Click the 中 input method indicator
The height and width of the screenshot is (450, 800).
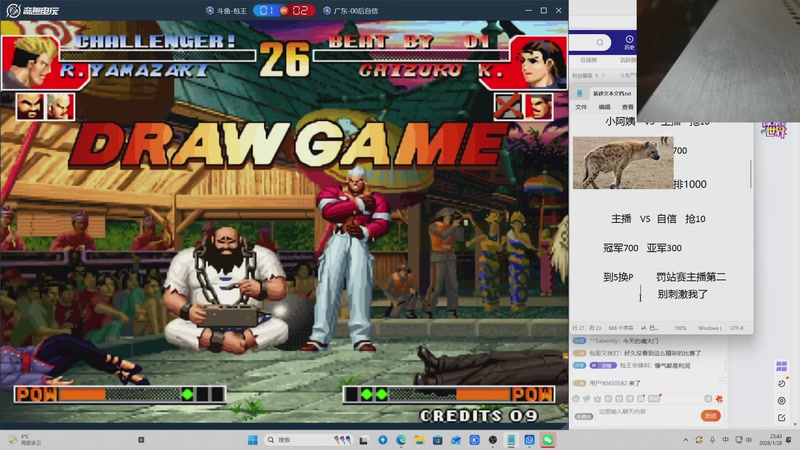[x=726, y=440]
